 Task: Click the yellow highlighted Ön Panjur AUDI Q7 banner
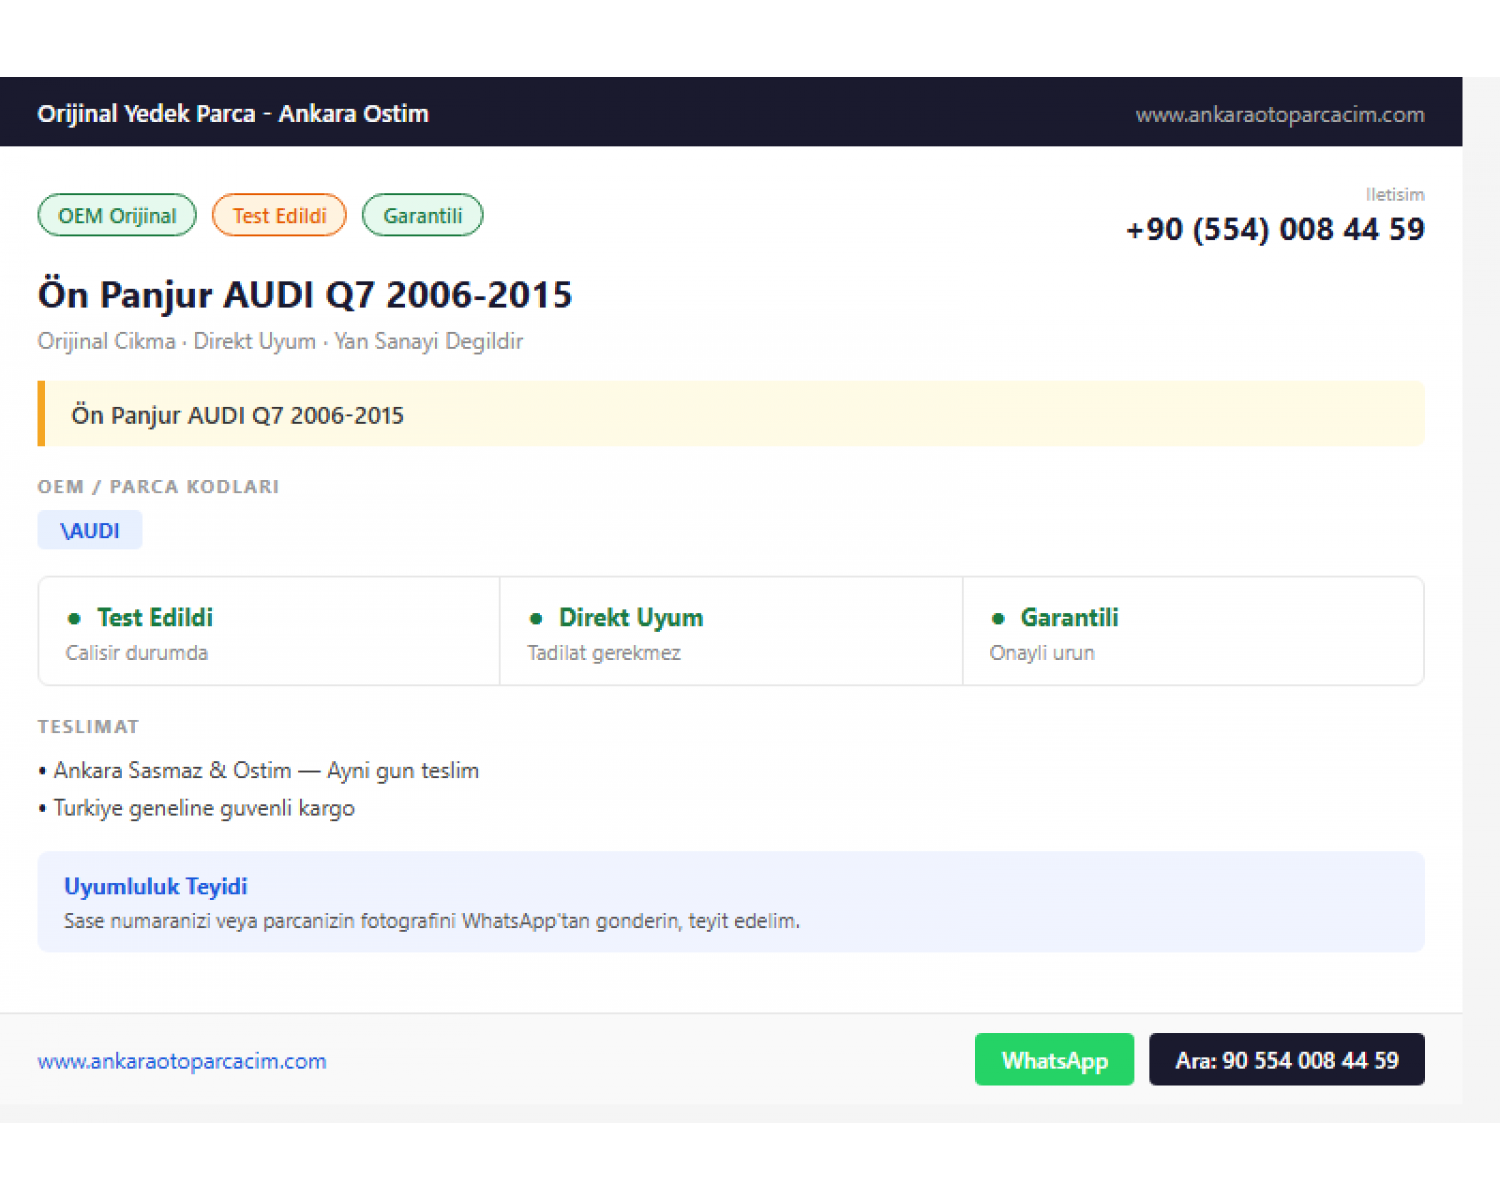tap(731, 414)
